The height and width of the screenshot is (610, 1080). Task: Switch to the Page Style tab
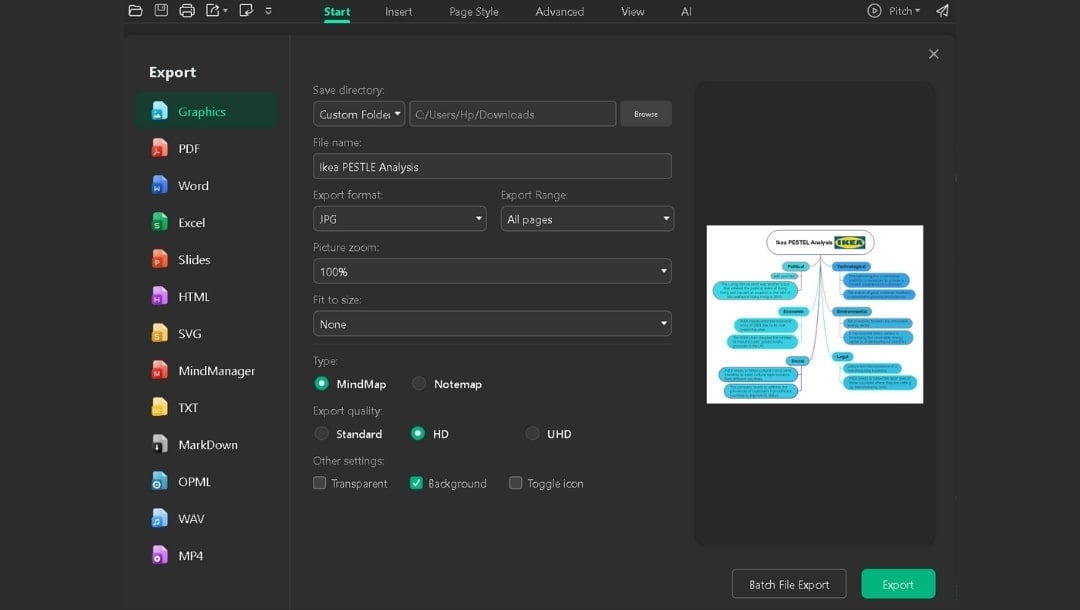474,12
